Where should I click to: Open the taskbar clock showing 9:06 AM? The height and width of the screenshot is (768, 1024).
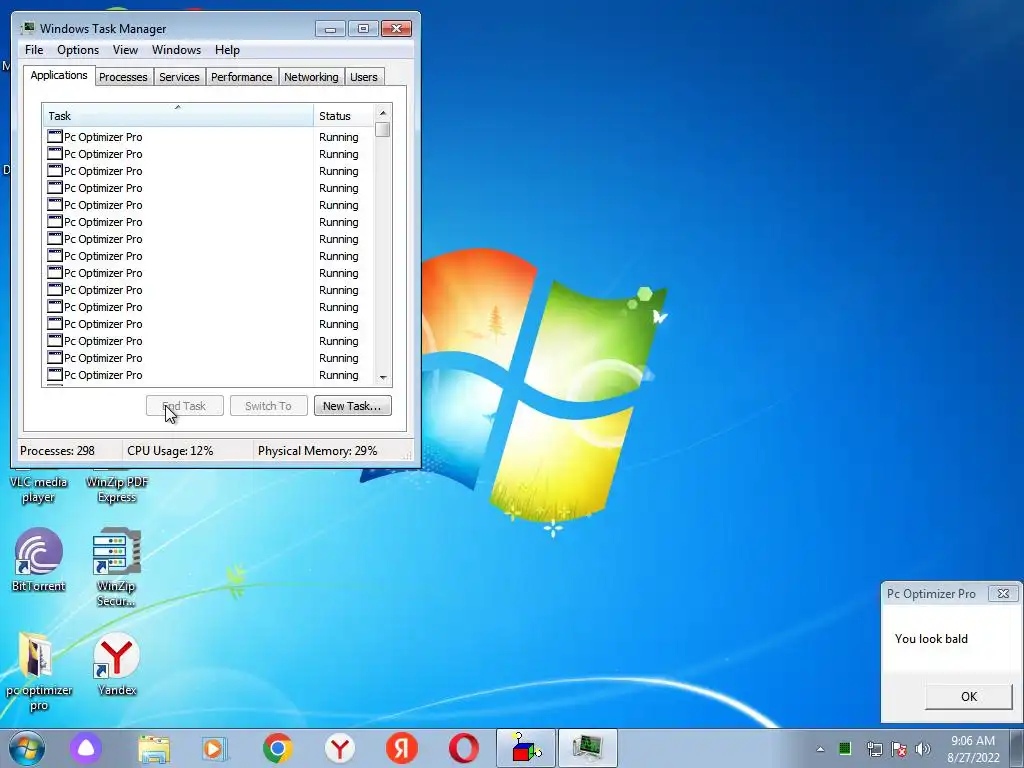973,749
